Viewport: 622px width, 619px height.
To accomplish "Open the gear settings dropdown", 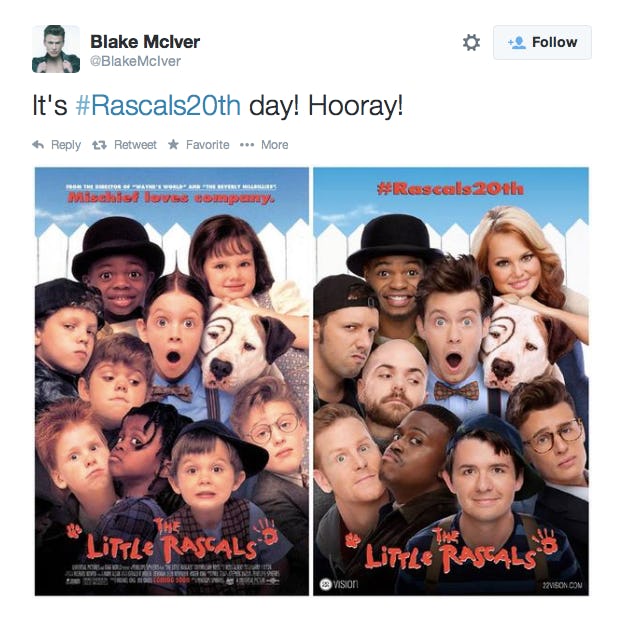I will 471,42.
